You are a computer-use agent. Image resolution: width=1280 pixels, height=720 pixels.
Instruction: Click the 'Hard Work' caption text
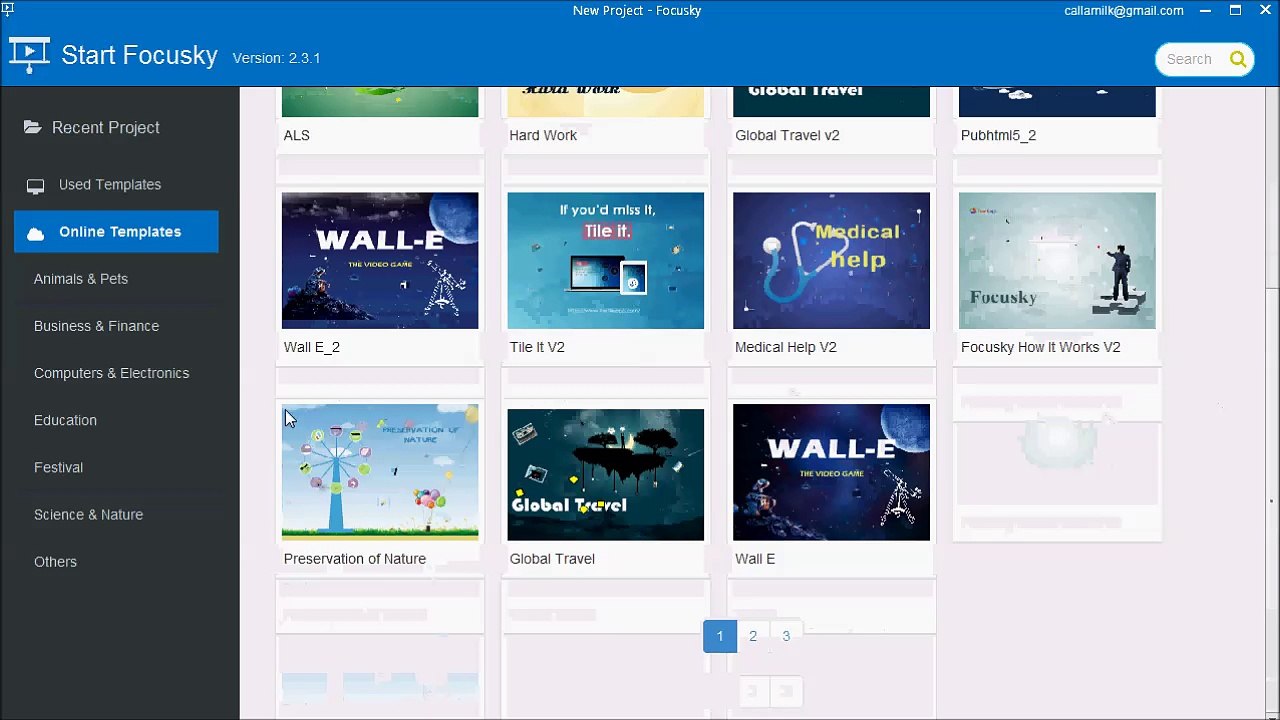(x=543, y=135)
